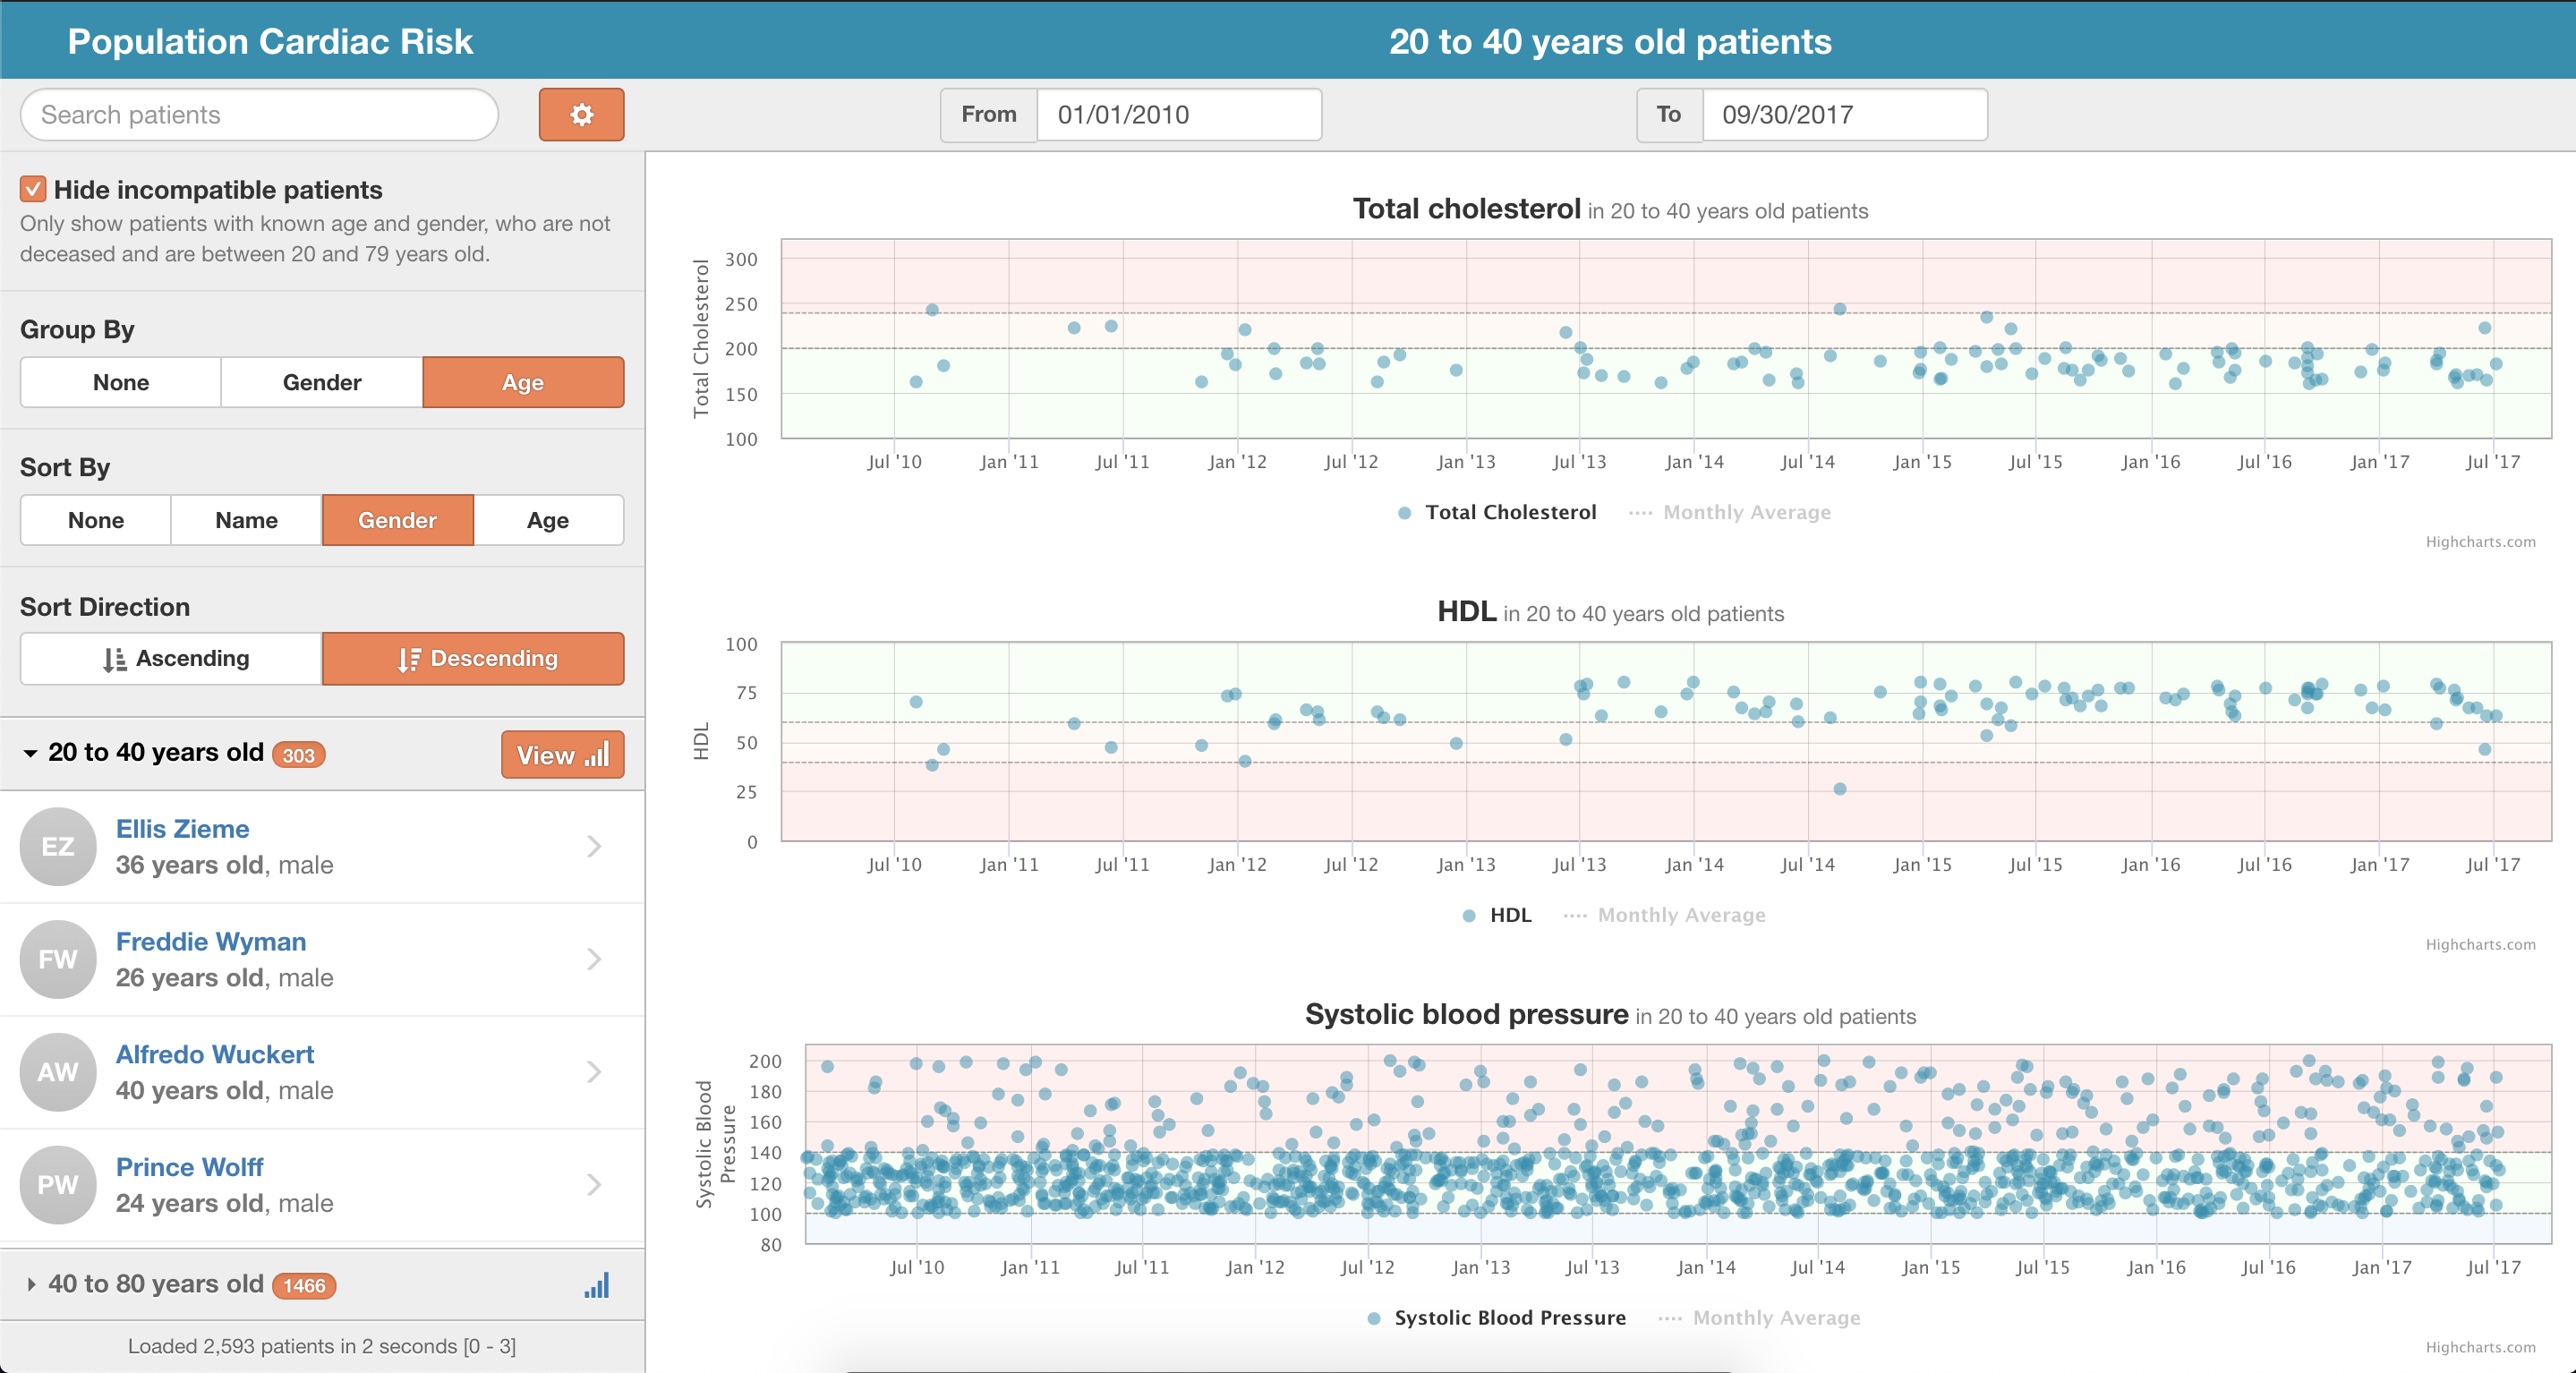Screen dimensions: 2576x1373
Task: Click '36 years old, male' text
Action: pos(224,865)
